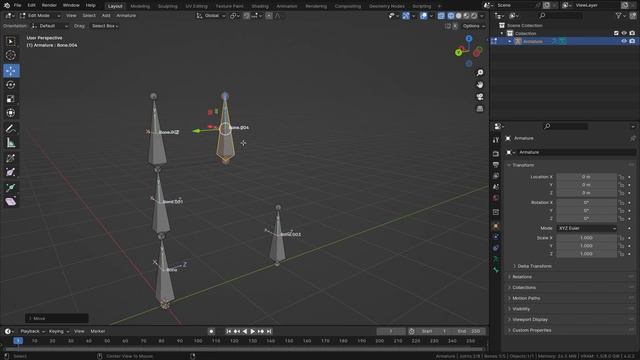Open the Object properties tab
This screenshot has height=360, width=640.
(x=496, y=226)
